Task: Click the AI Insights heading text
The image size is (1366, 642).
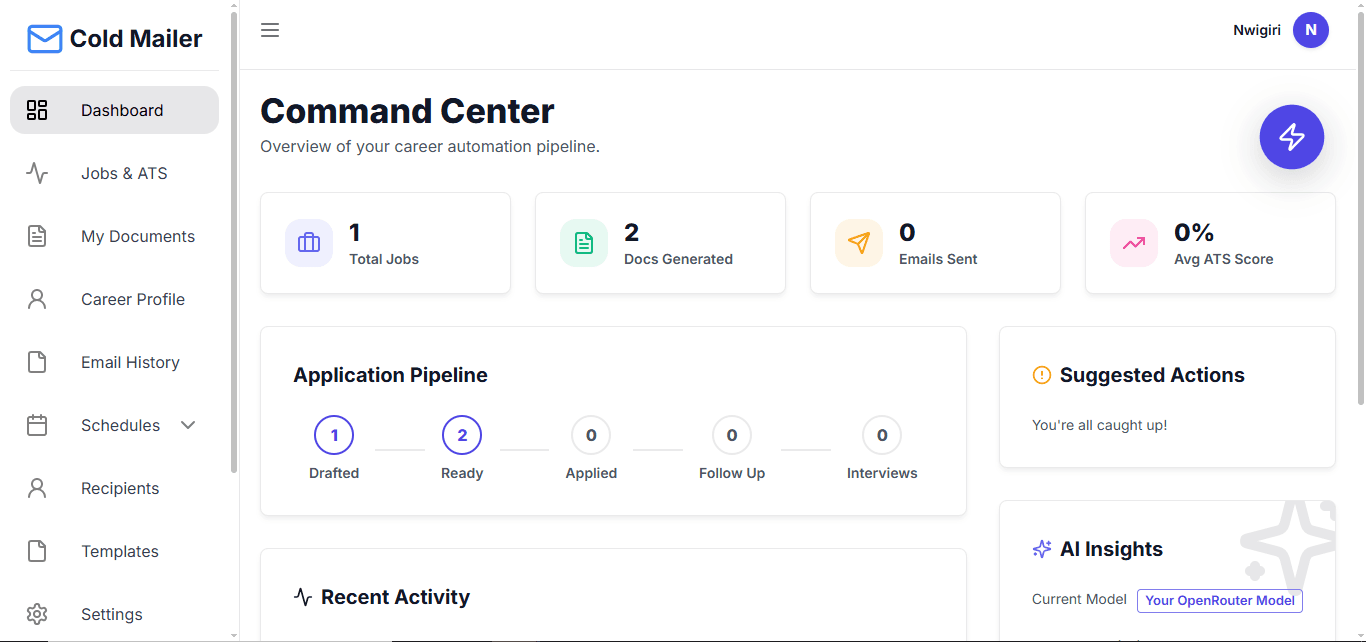Action: tap(1111, 549)
